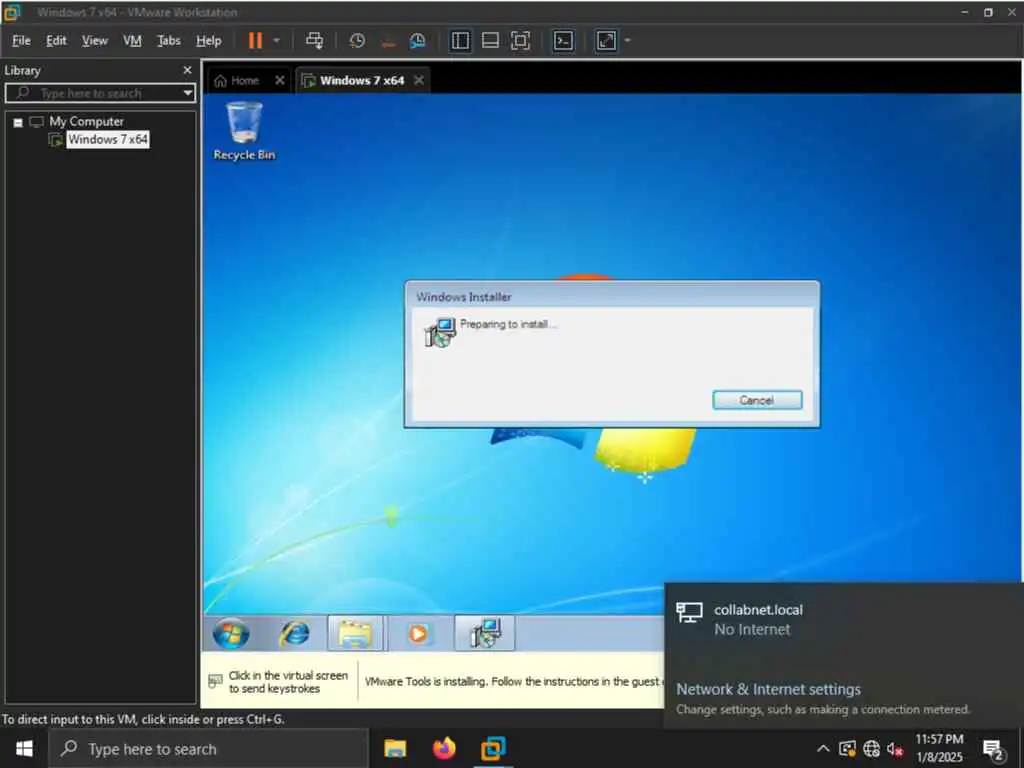Open the Tabs menu
The image size is (1024, 768).
point(168,40)
